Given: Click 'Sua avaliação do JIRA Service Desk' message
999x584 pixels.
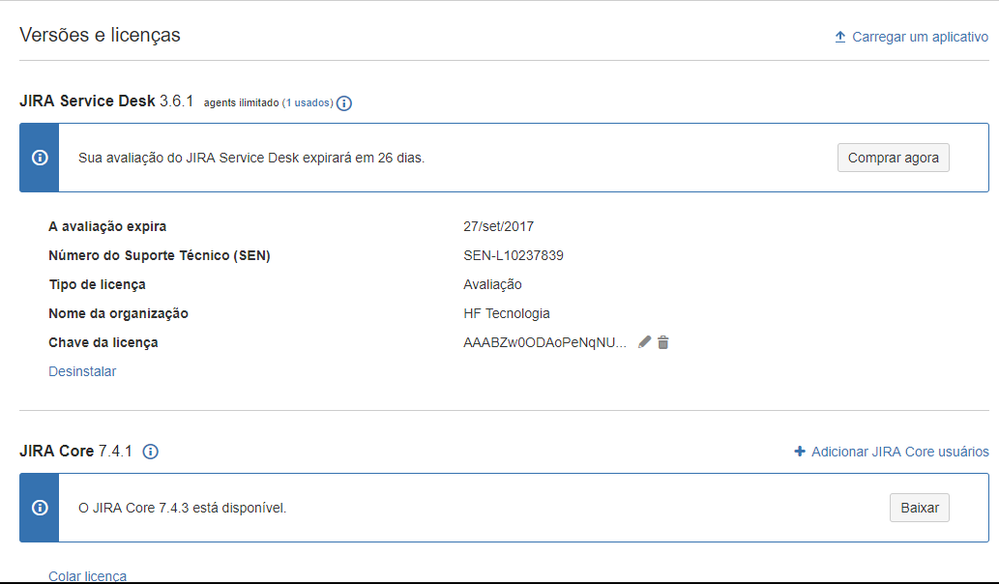Looking at the screenshot, I should click(251, 157).
